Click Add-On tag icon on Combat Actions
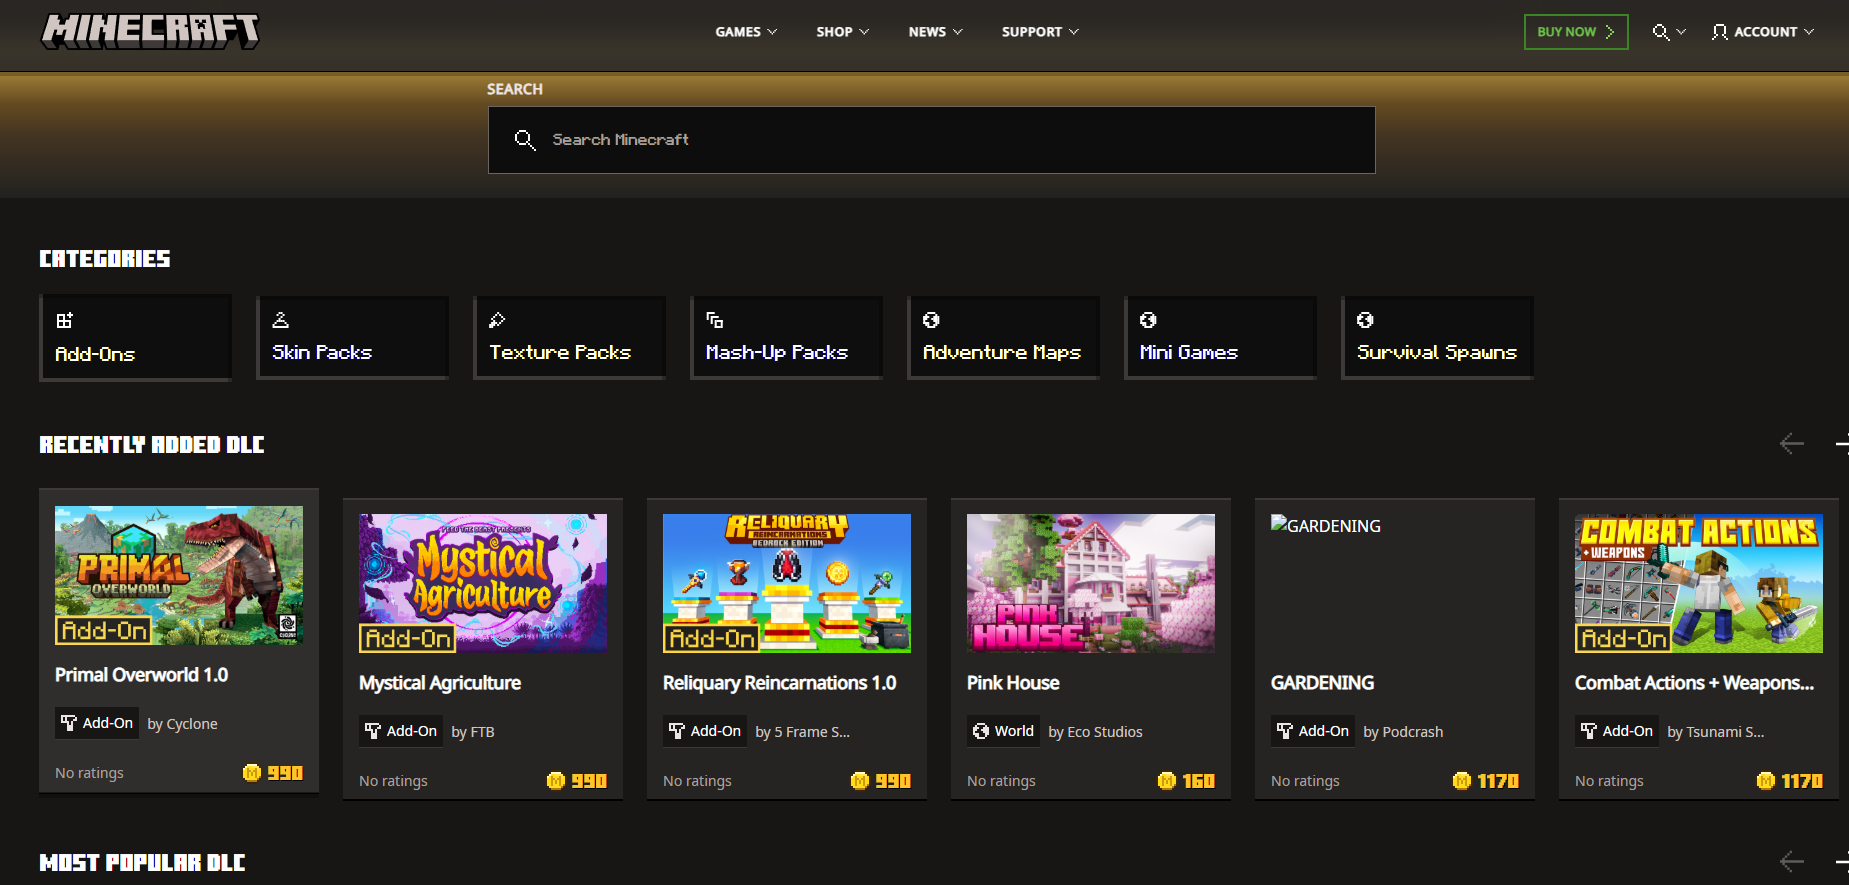The image size is (1849, 885). (x=1589, y=731)
